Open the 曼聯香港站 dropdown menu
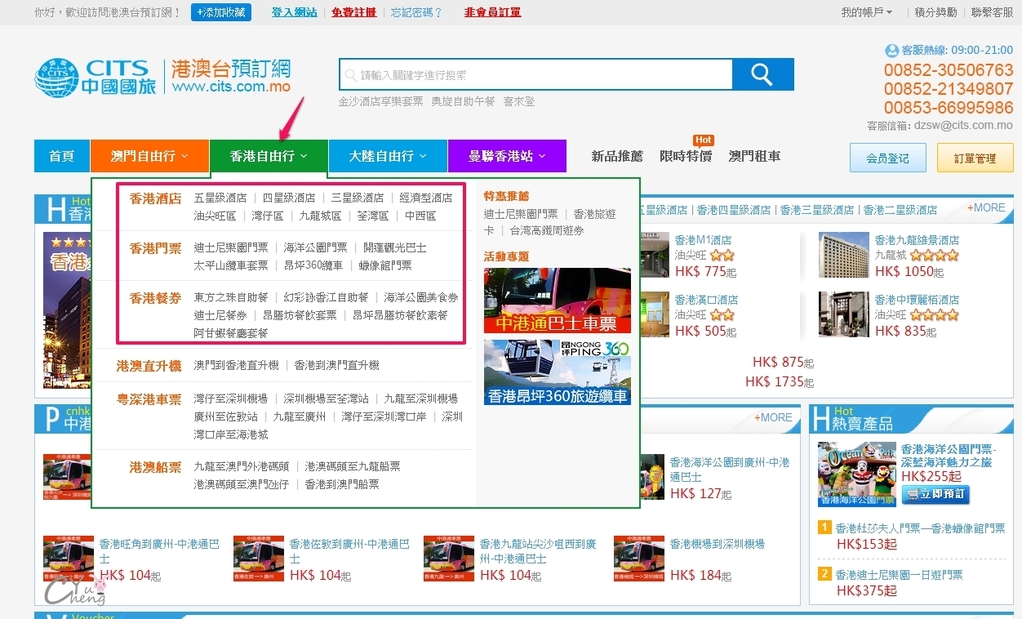 [x=506, y=156]
